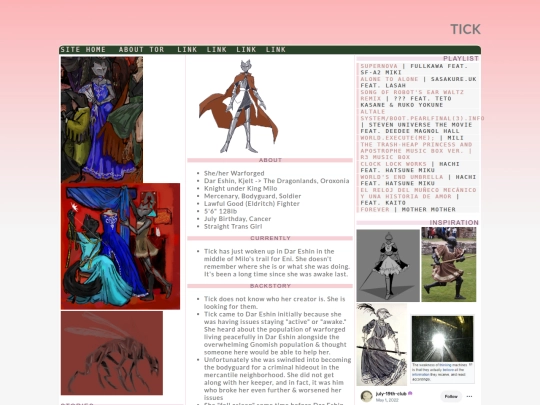Open the SUPERNOVA playlist link

(x=379, y=66)
